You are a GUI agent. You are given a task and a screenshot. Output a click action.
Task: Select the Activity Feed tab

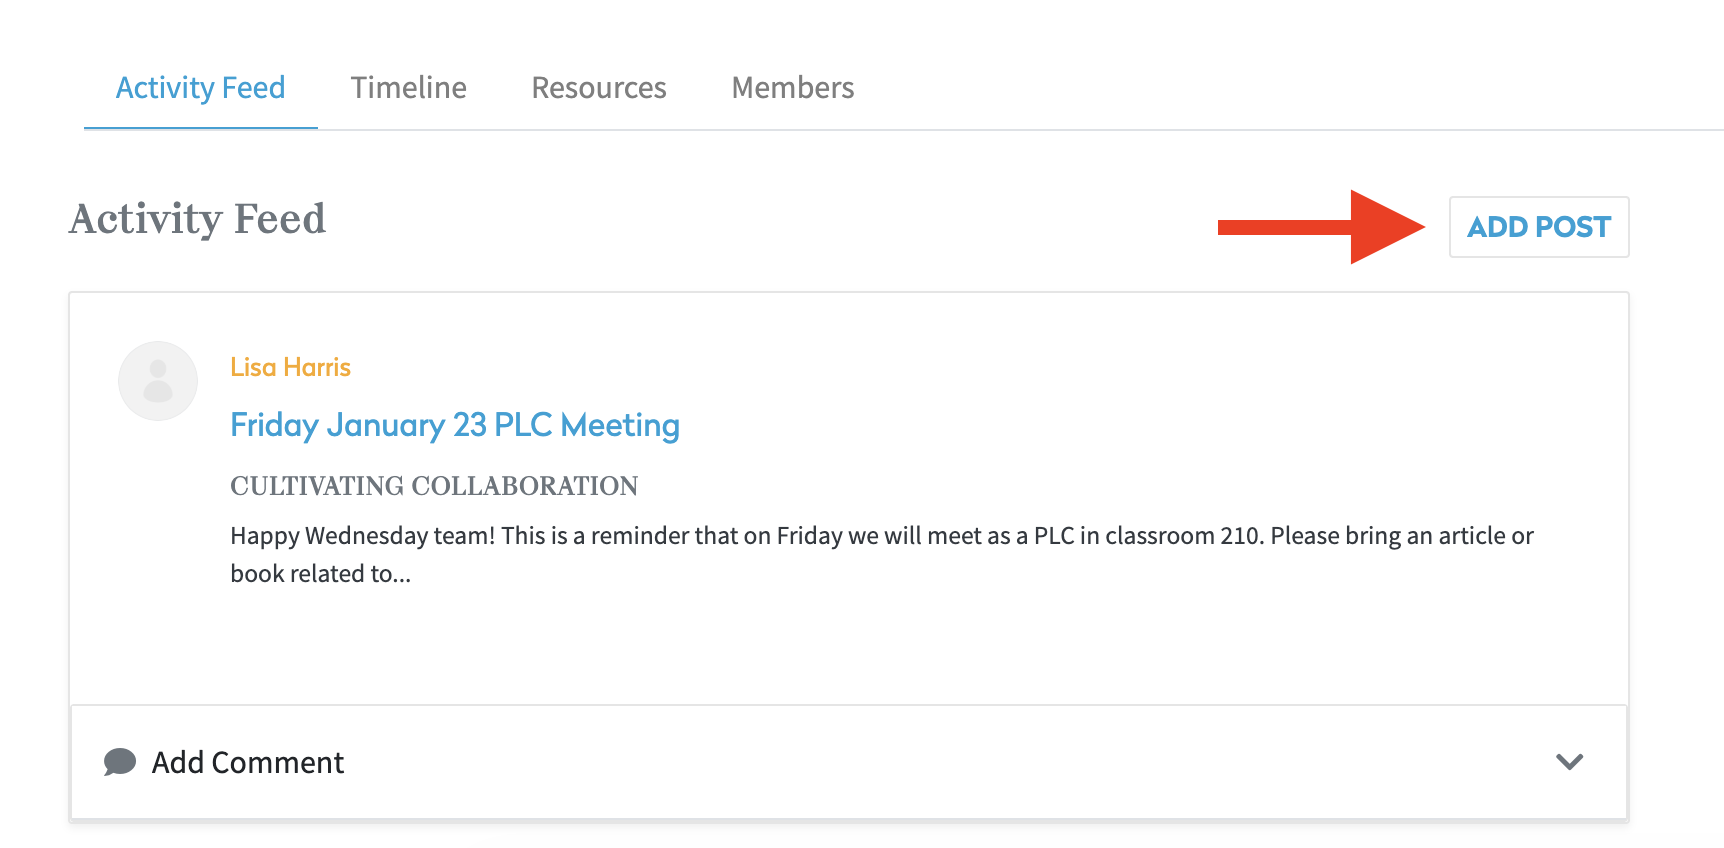200,88
